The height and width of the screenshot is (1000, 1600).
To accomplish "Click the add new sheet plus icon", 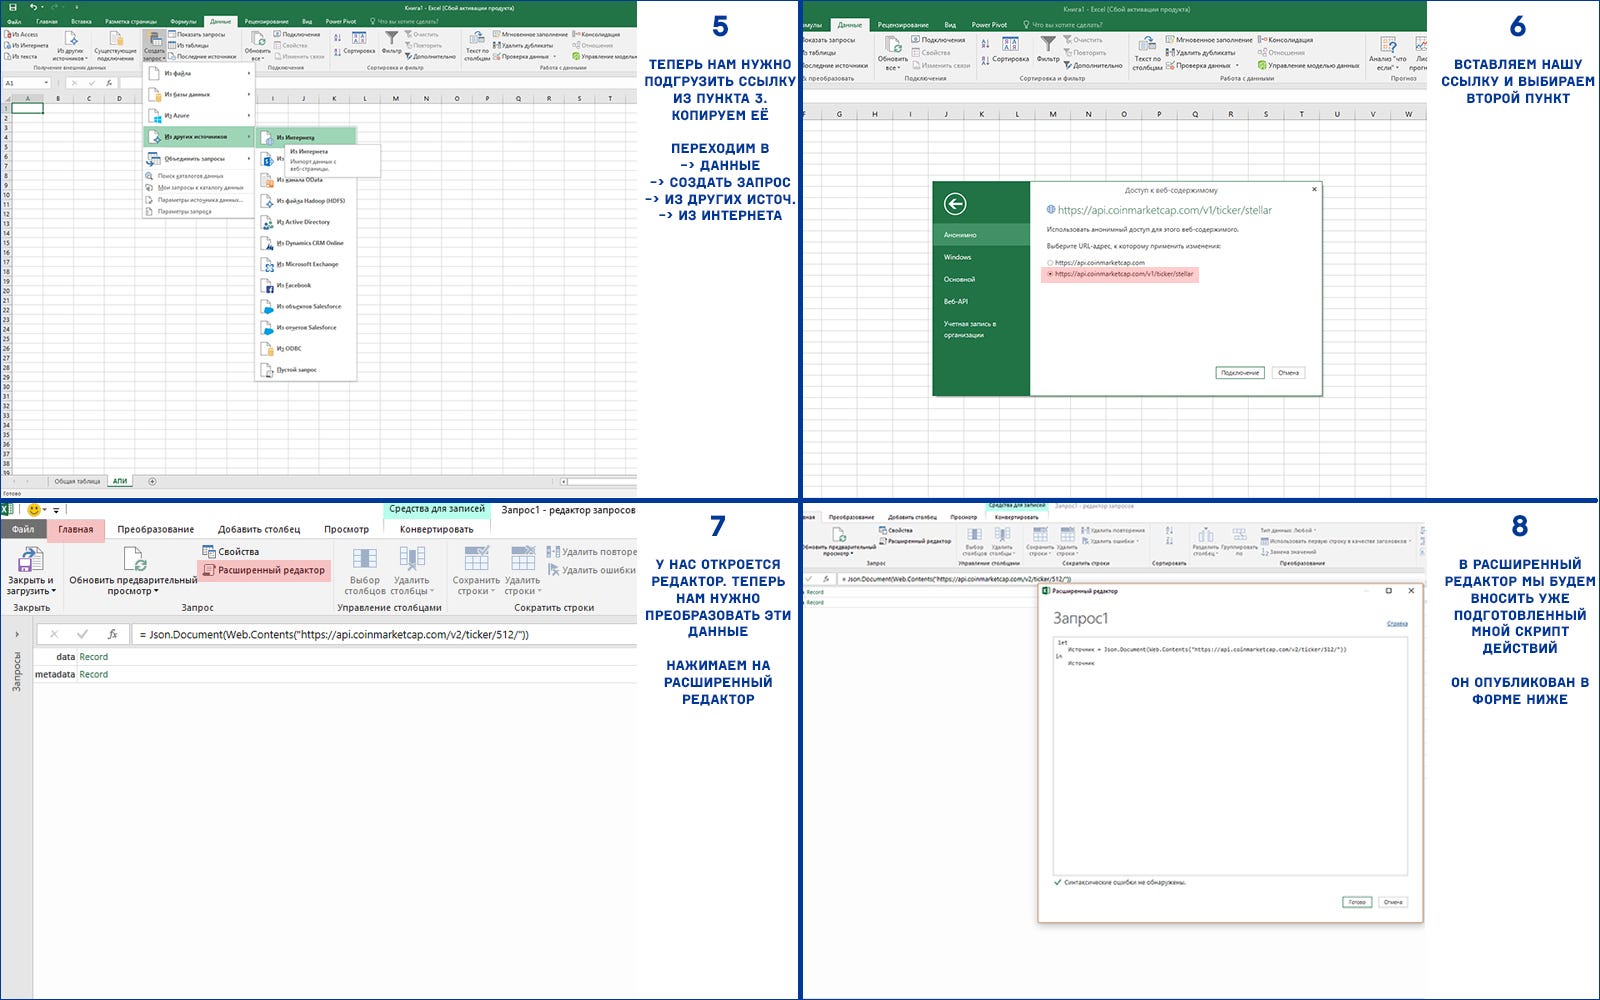I will pyautogui.click(x=152, y=481).
